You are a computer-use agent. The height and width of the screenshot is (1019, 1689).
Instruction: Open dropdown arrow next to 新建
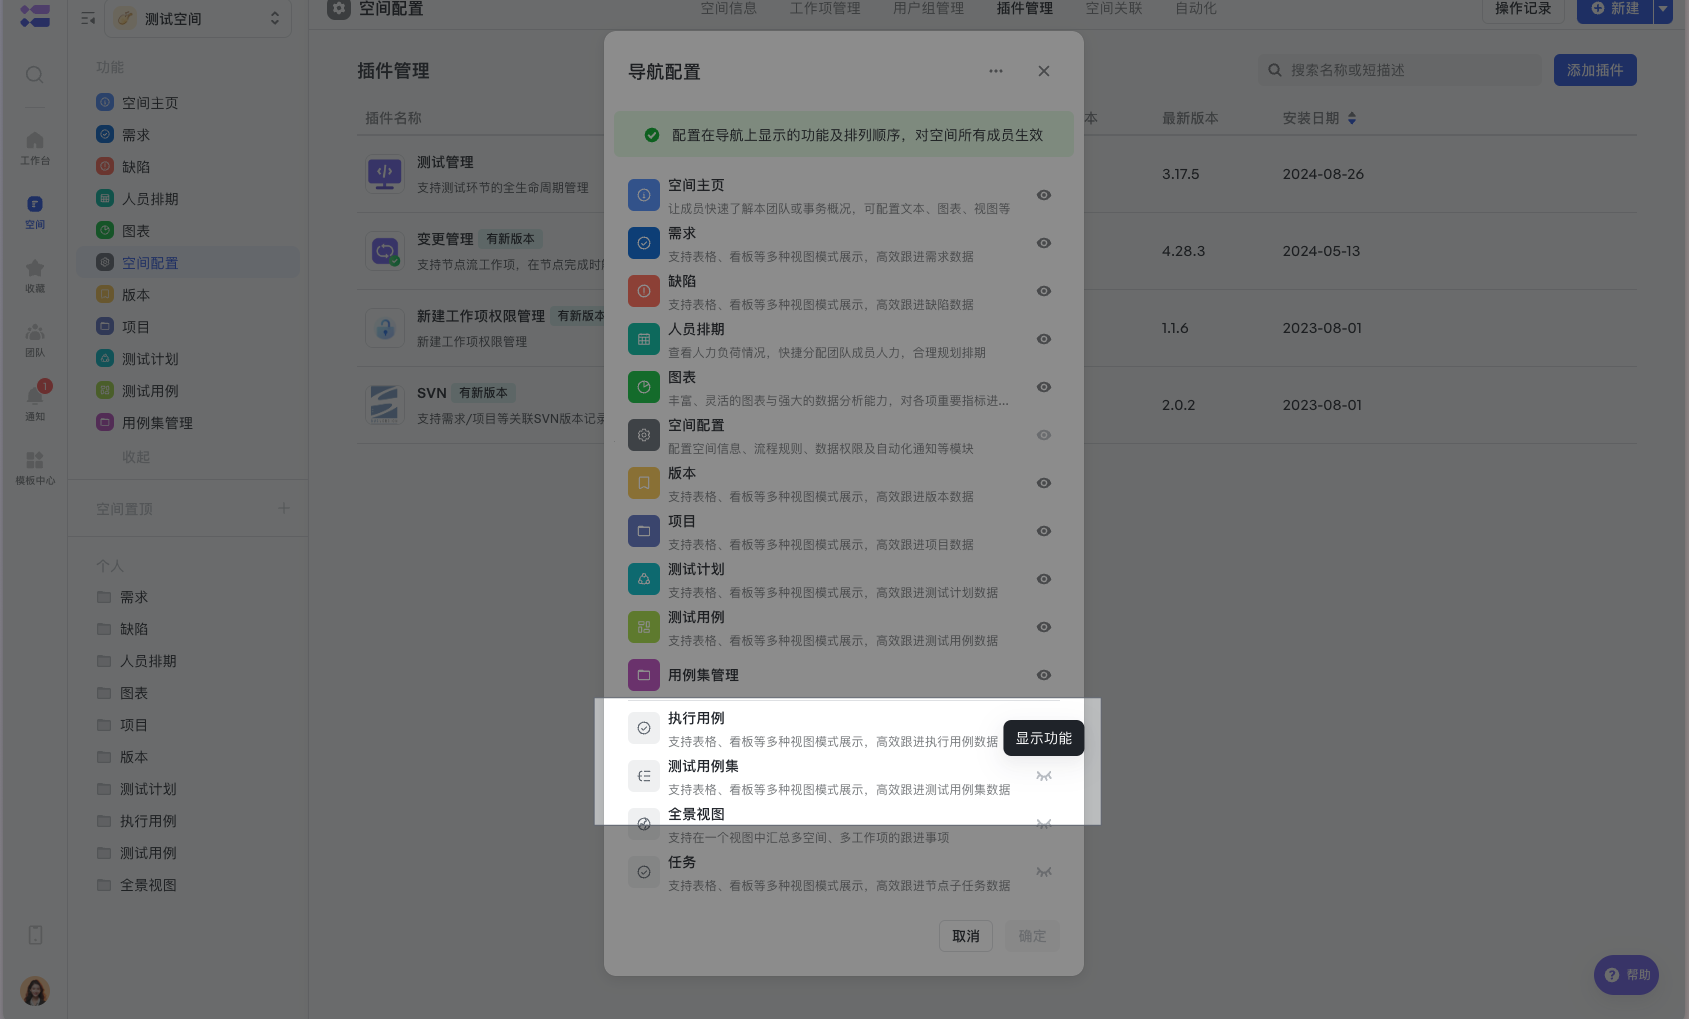[1663, 9]
